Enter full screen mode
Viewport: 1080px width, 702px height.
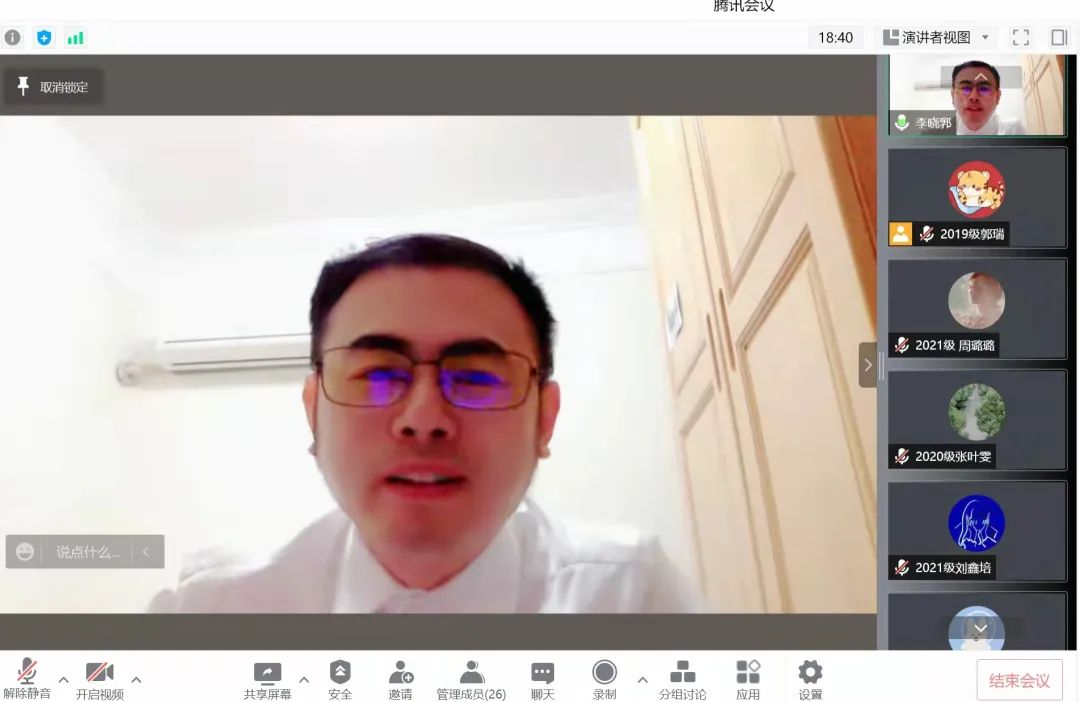[1021, 38]
